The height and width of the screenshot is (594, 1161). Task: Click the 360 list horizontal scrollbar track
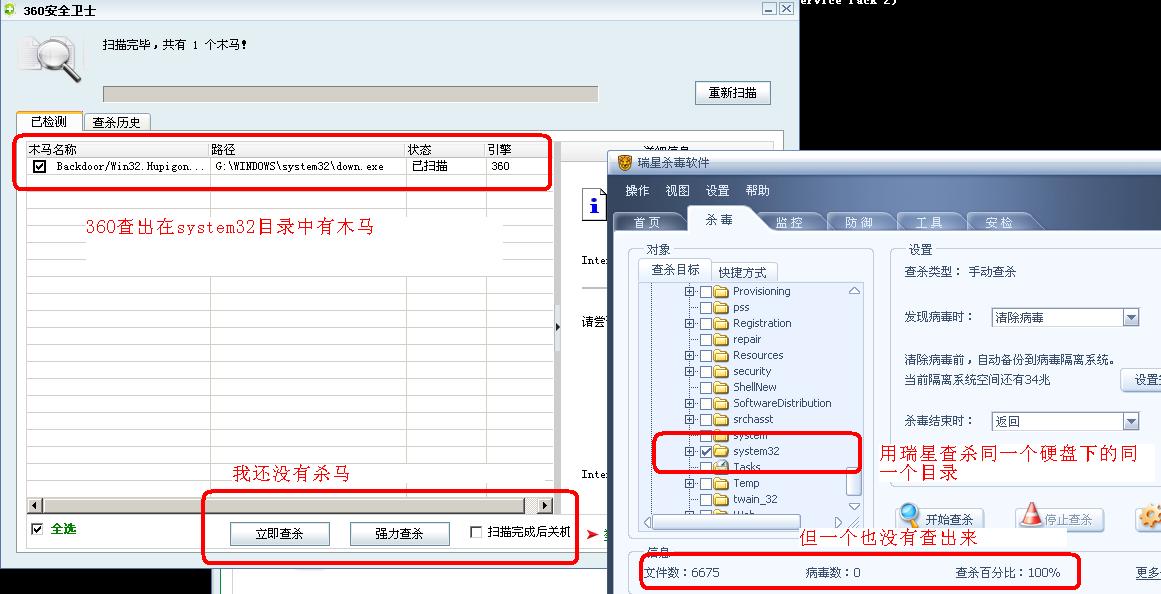coord(289,506)
